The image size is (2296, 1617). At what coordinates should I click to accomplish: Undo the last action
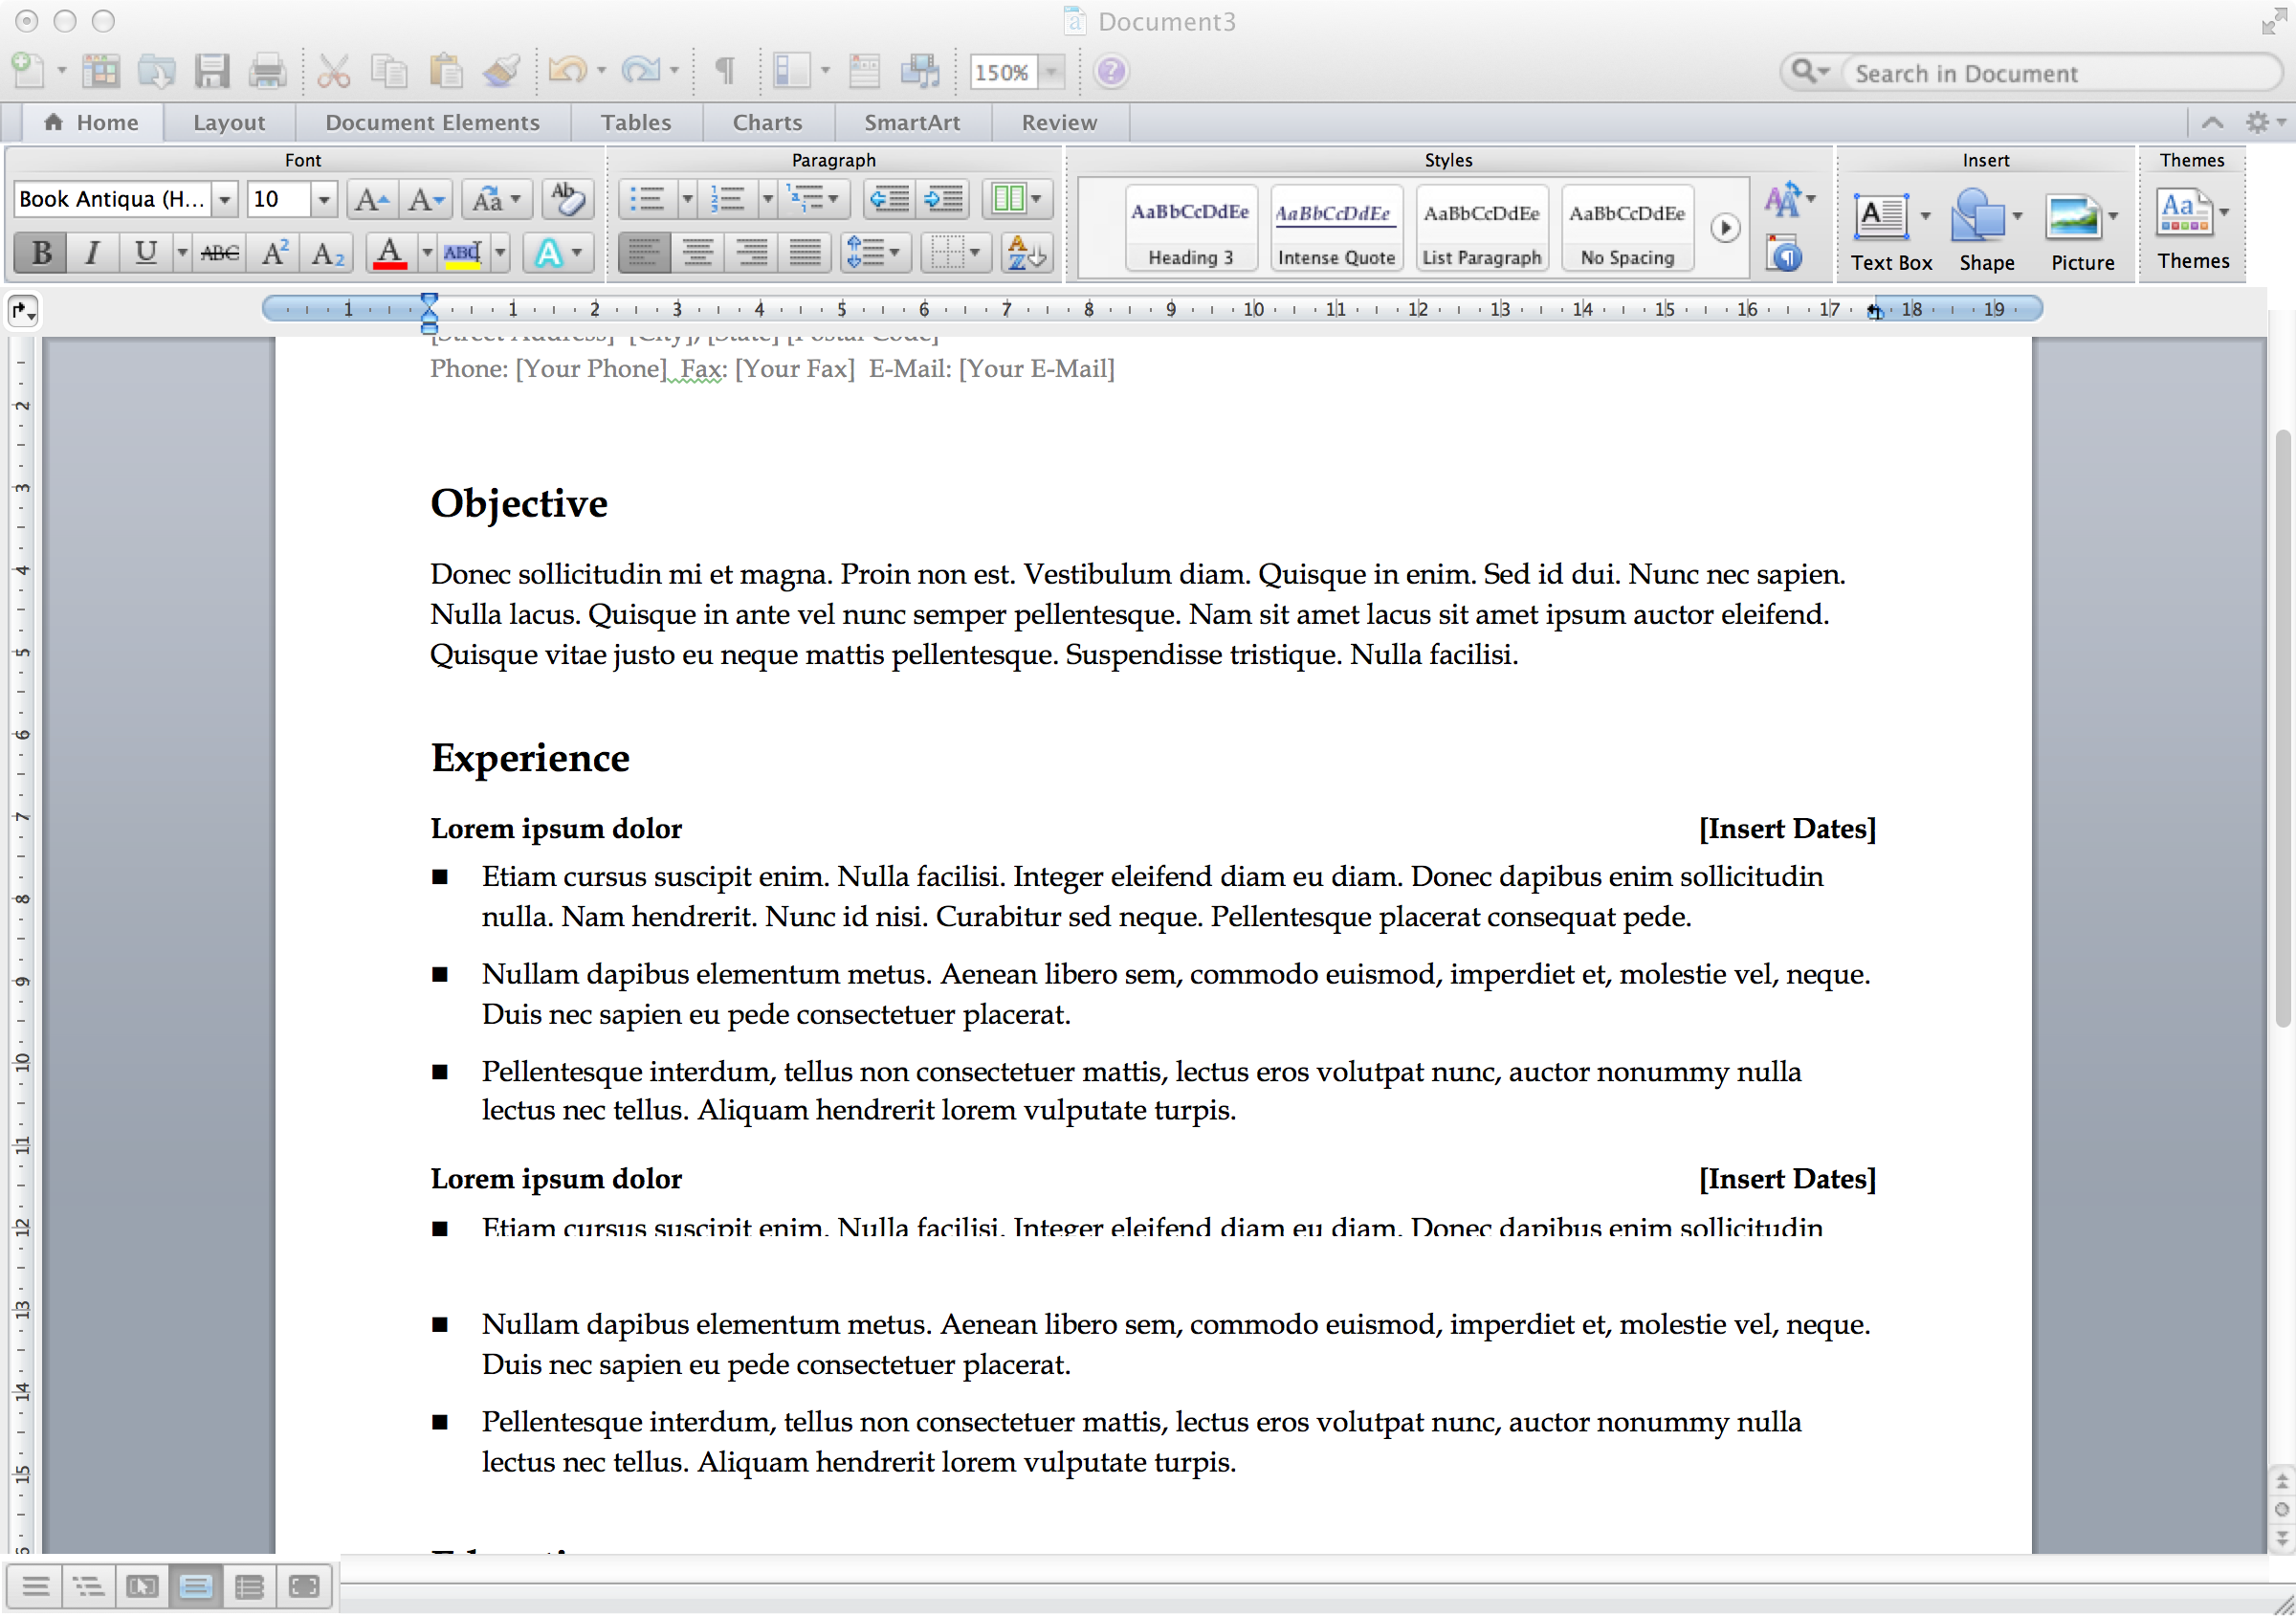click(567, 71)
